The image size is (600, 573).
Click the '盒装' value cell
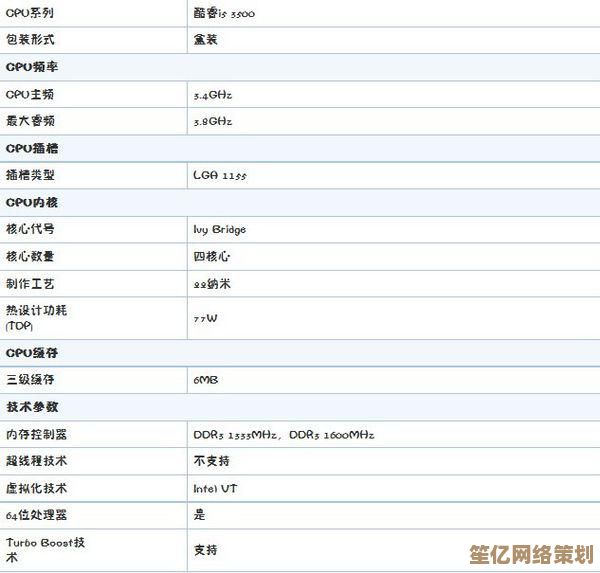(x=205, y=39)
